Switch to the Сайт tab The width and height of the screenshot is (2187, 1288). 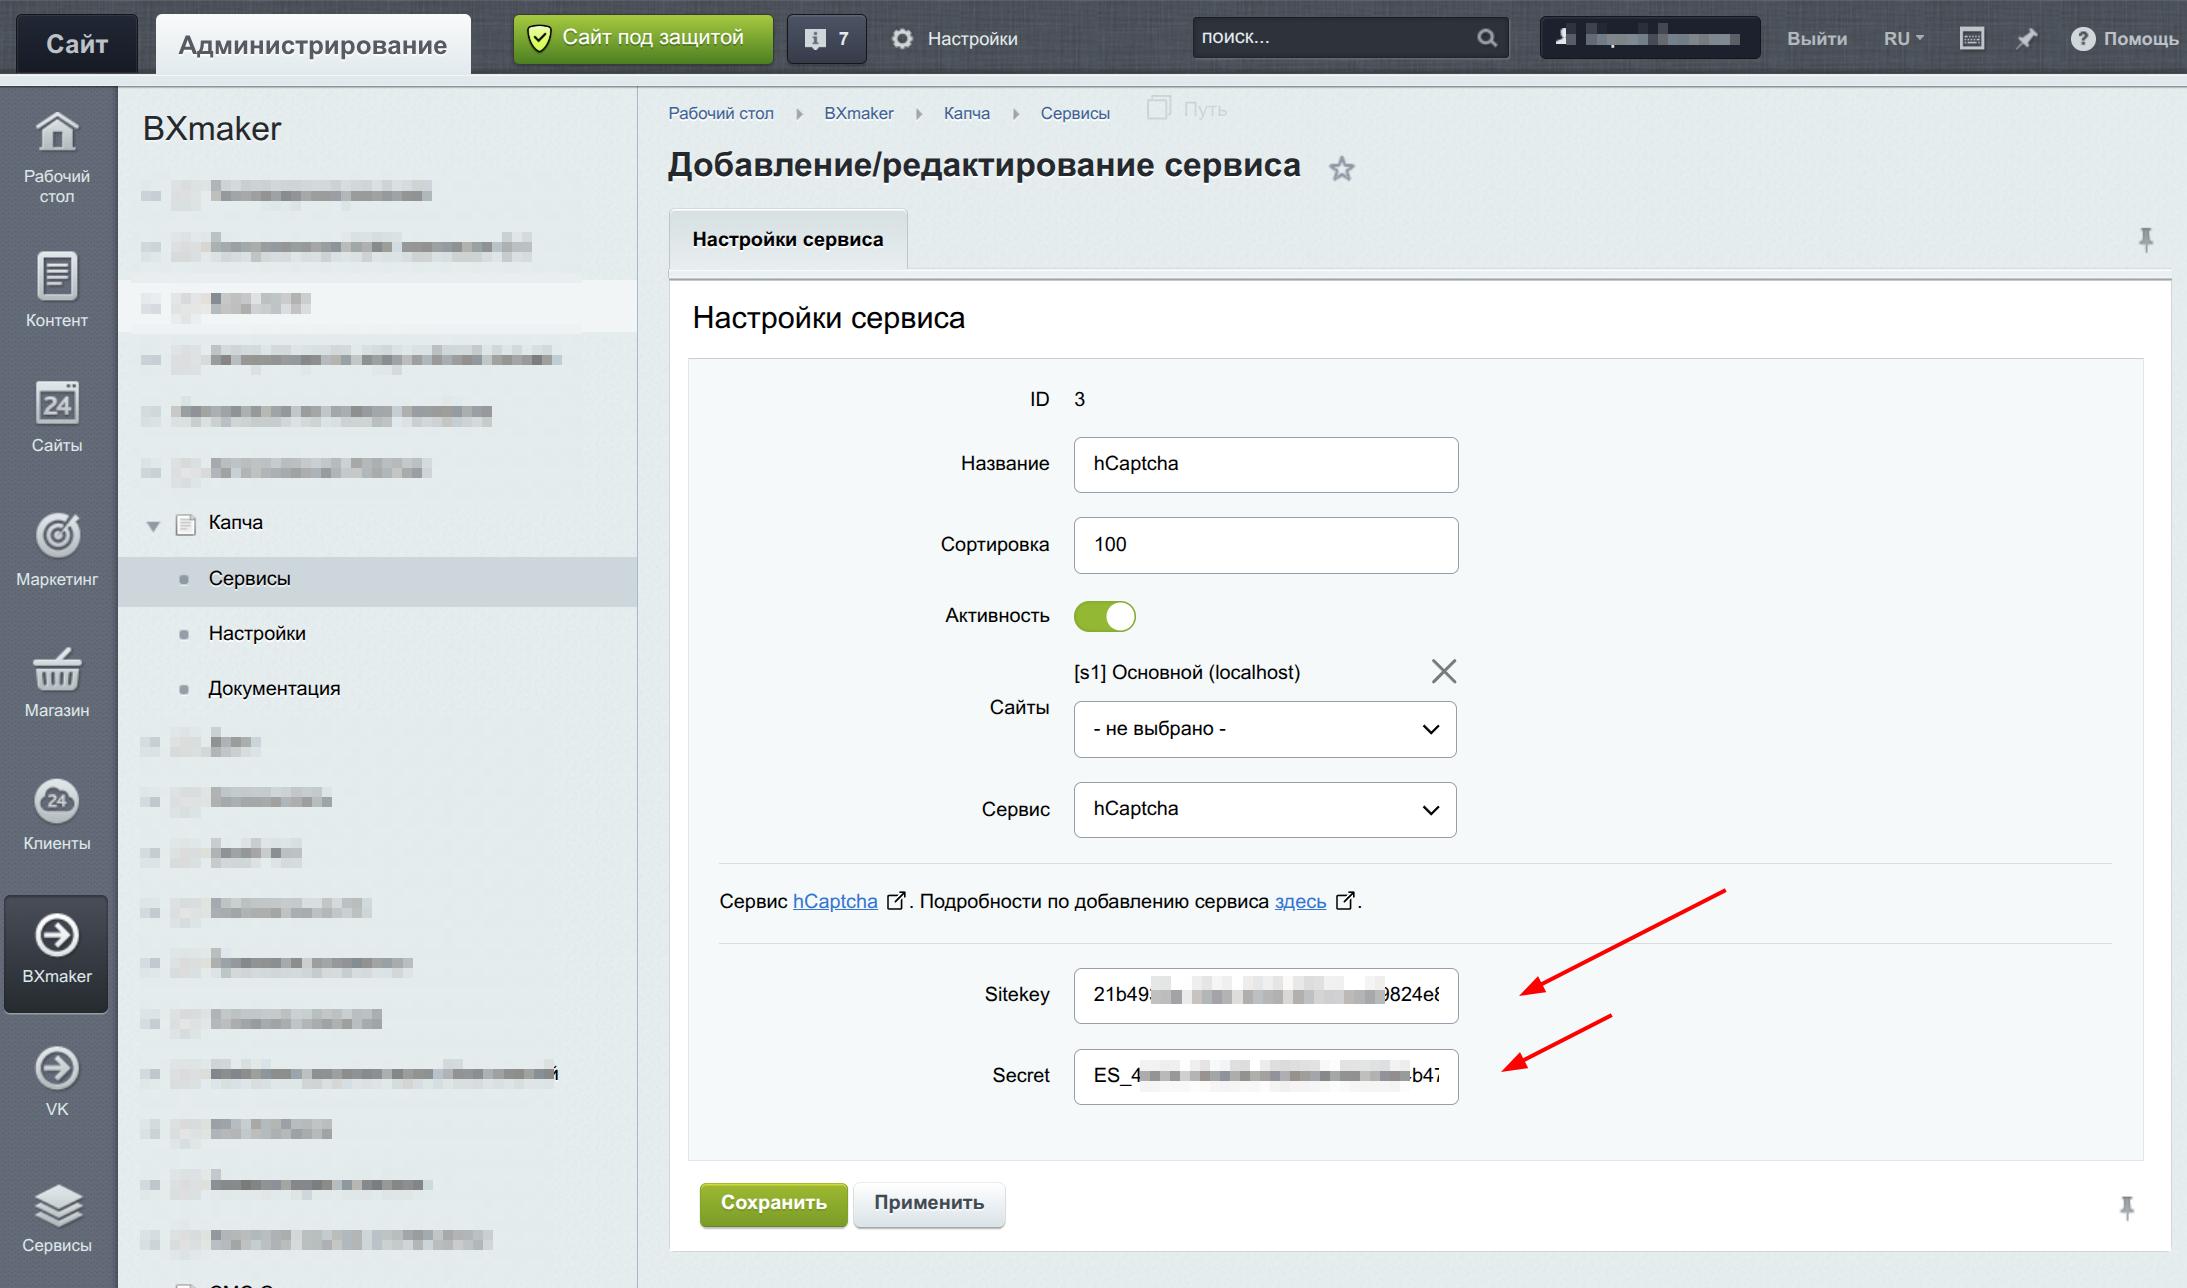[x=77, y=44]
